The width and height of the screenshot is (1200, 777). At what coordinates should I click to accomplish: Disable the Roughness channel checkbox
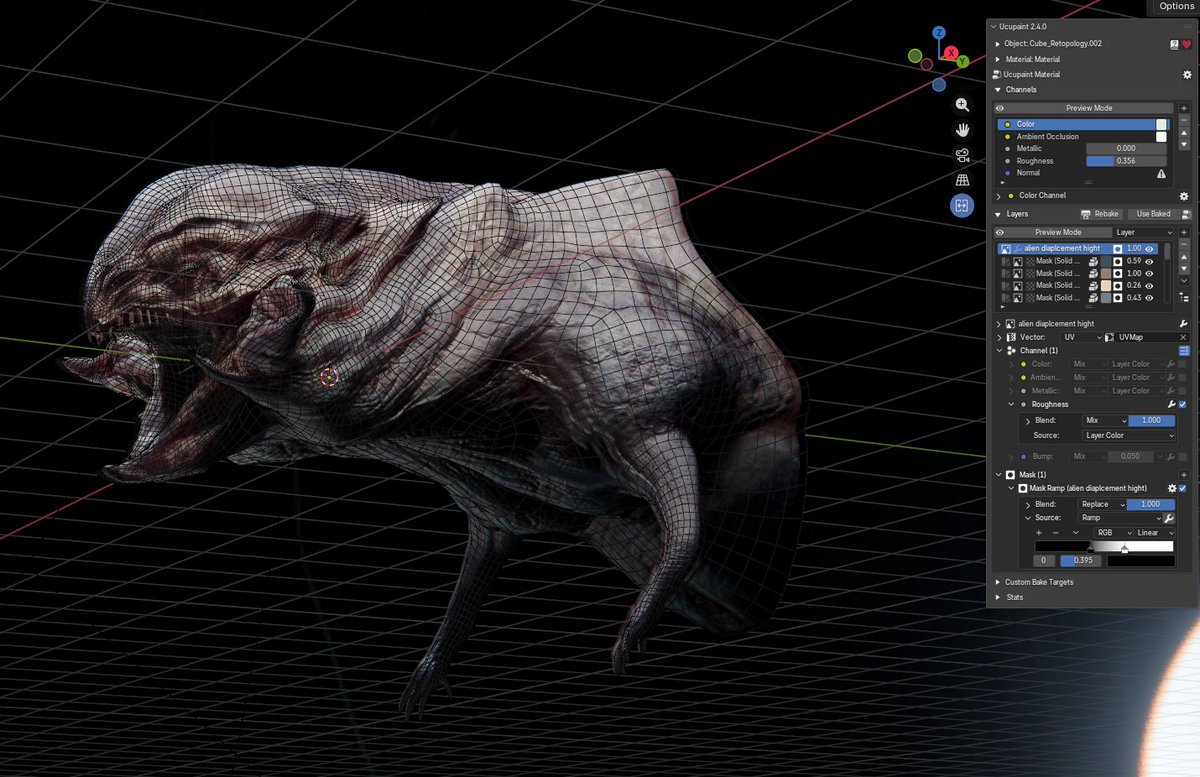coord(1182,404)
